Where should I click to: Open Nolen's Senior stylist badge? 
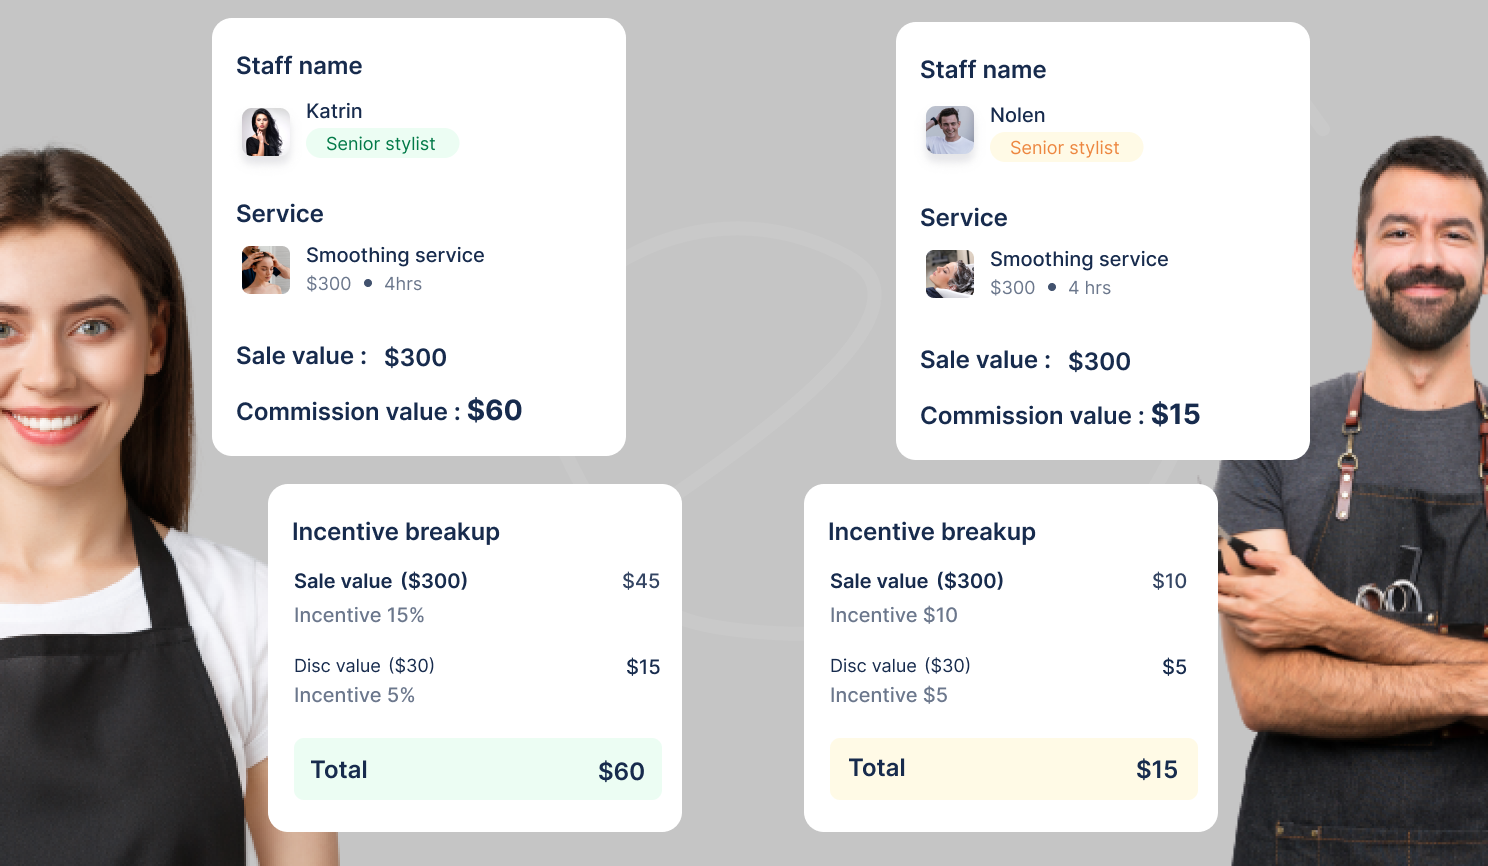click(1066, 147)
